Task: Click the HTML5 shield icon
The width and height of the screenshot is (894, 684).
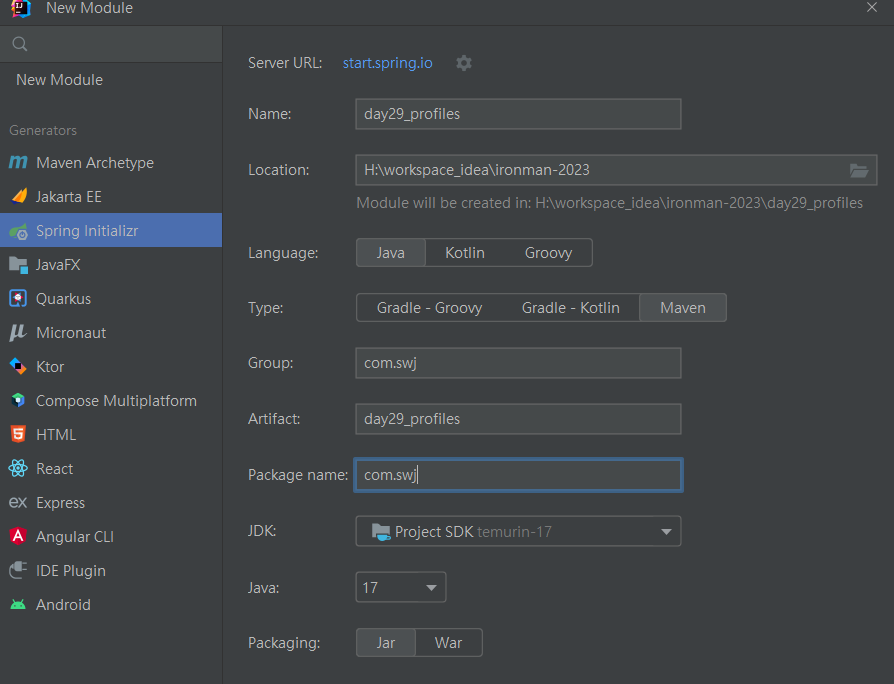Action: pyautogui.click(x=18, y=434)
